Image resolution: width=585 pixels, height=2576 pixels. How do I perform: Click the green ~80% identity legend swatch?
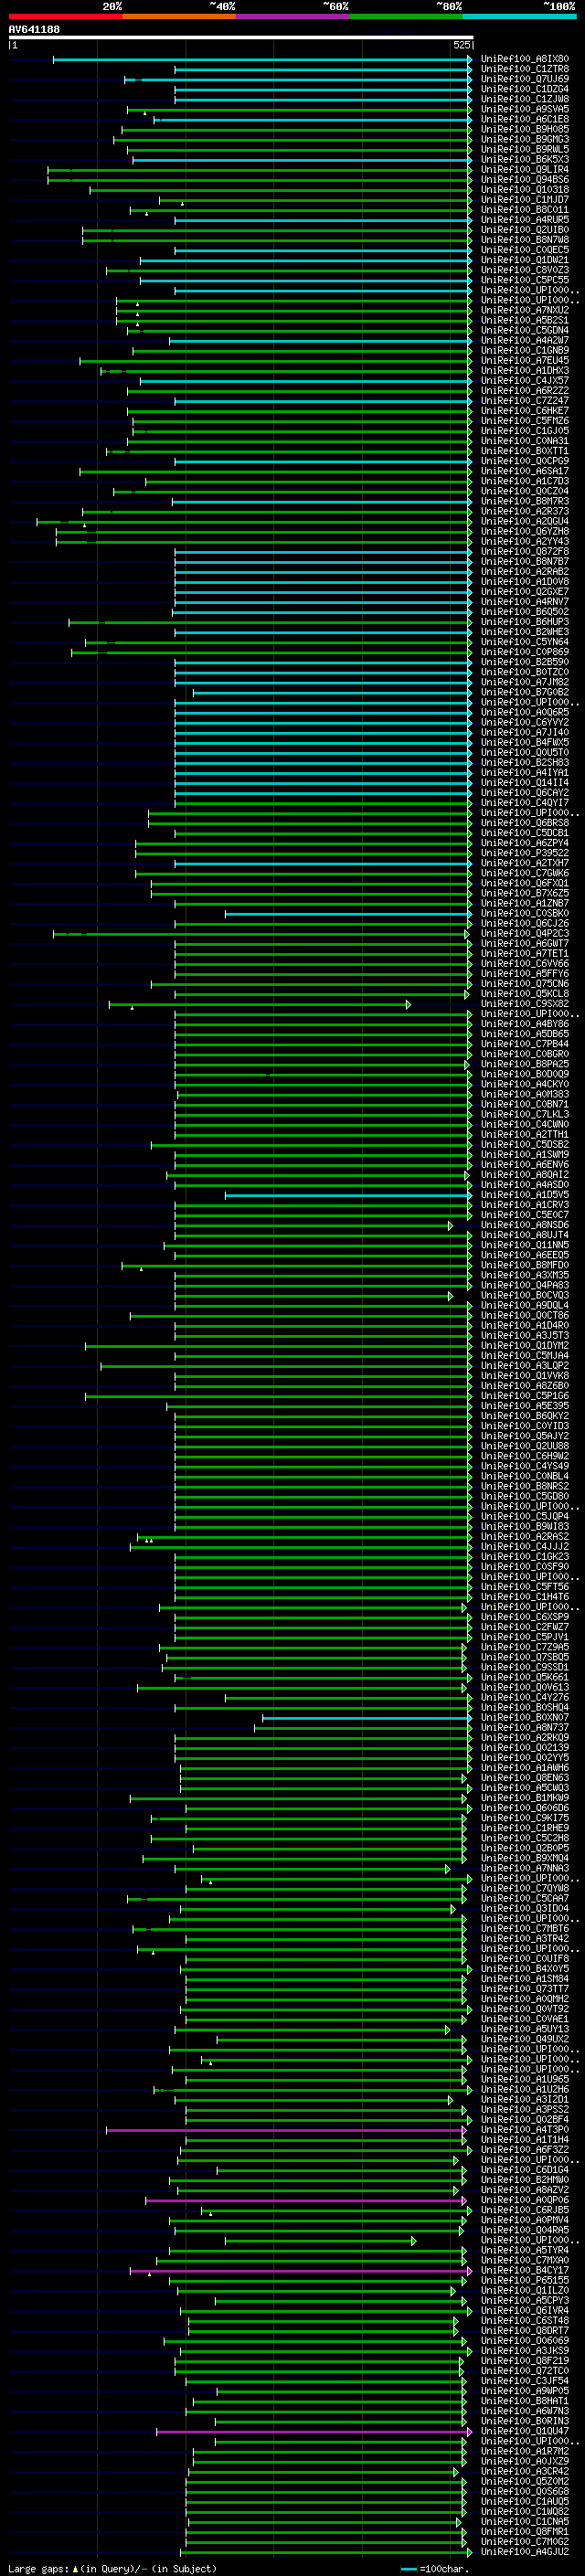404,16
